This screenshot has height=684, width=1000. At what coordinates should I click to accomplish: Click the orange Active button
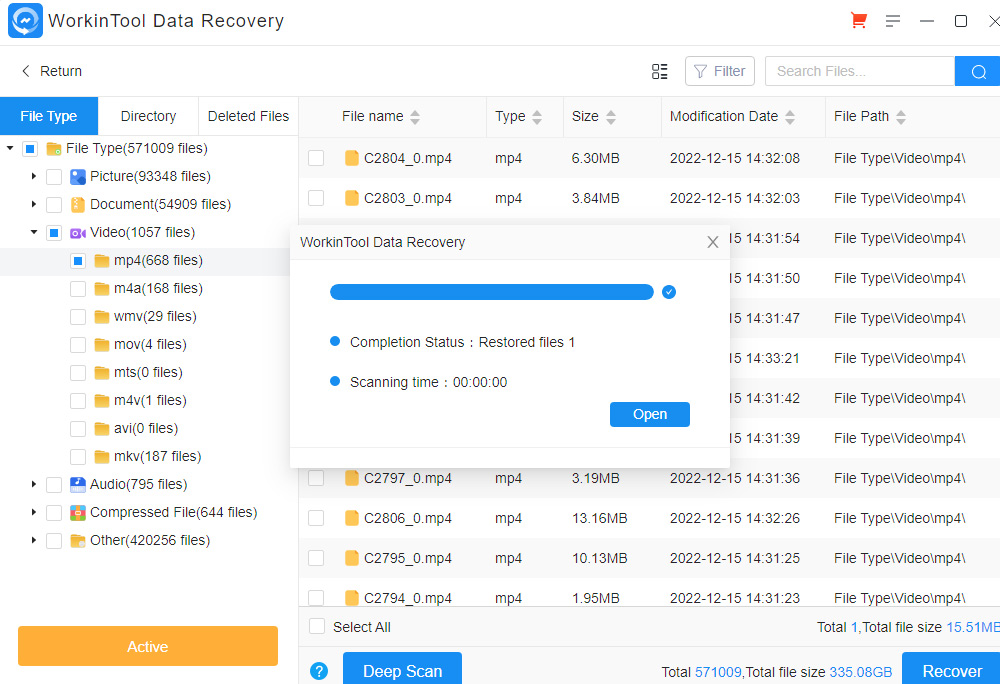tap(148, 646)
